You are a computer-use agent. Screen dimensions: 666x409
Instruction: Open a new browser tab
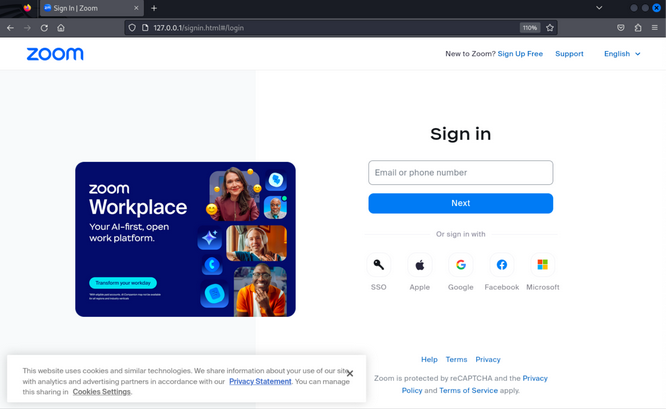pos(154,8)
